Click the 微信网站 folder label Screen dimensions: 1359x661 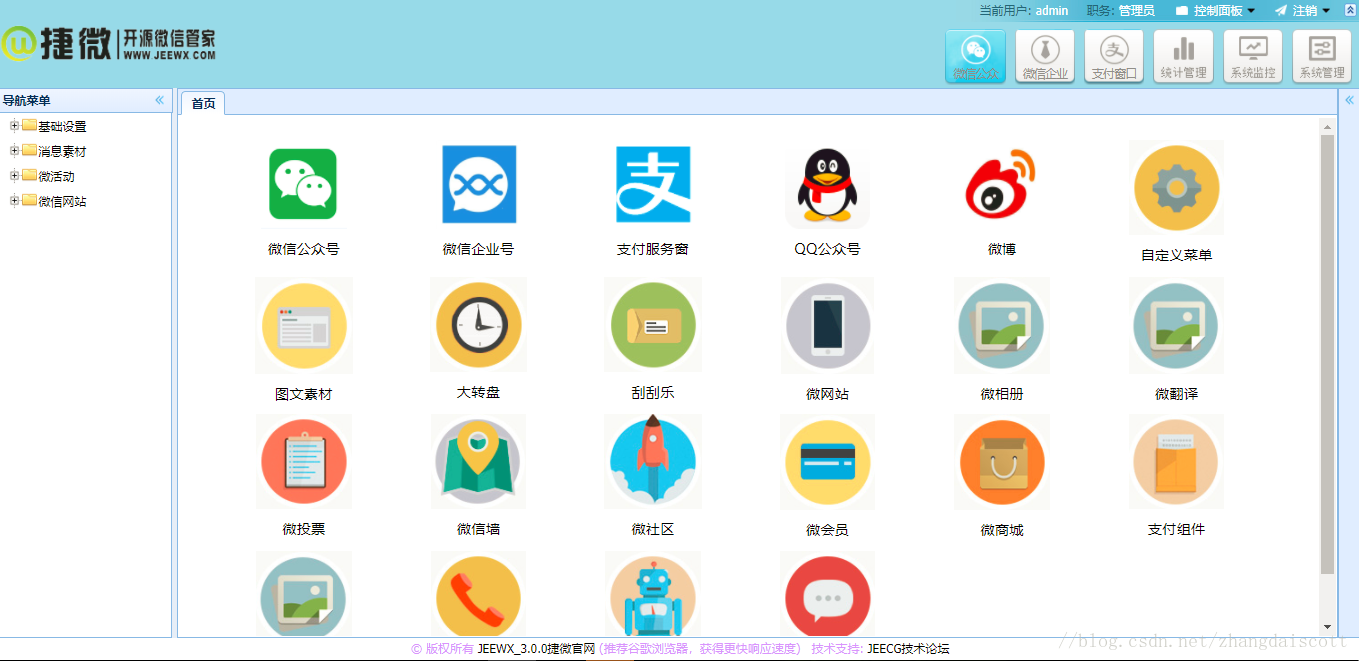tap(62, 201)
